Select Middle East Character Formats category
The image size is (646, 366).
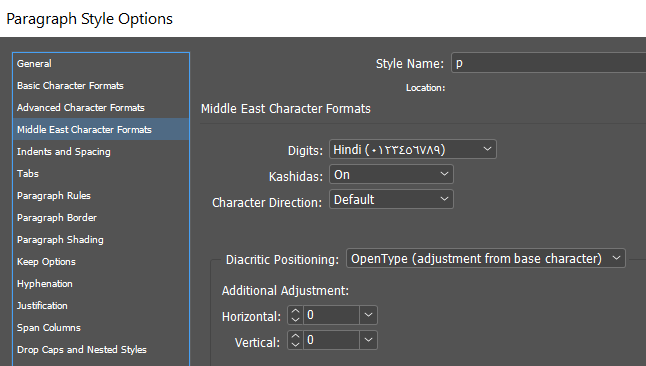pyautogui.click(x=101, y=129)
